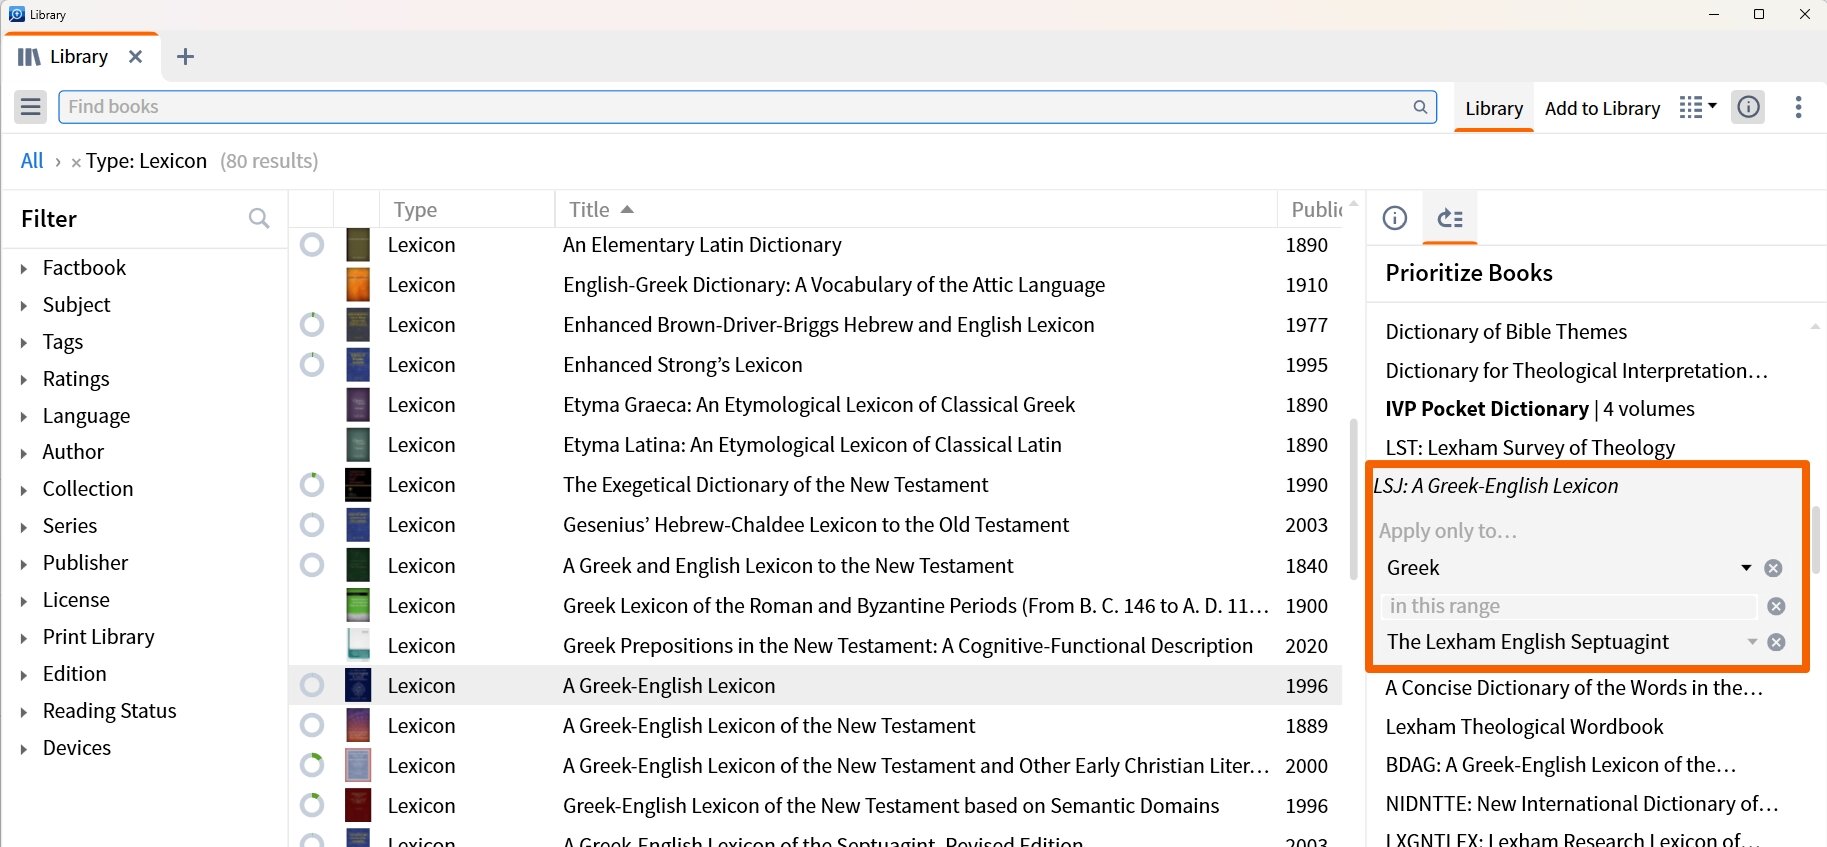Clear the 'in this range' field
This screenshot has width=1827, height=847.
click(1776, 606)
